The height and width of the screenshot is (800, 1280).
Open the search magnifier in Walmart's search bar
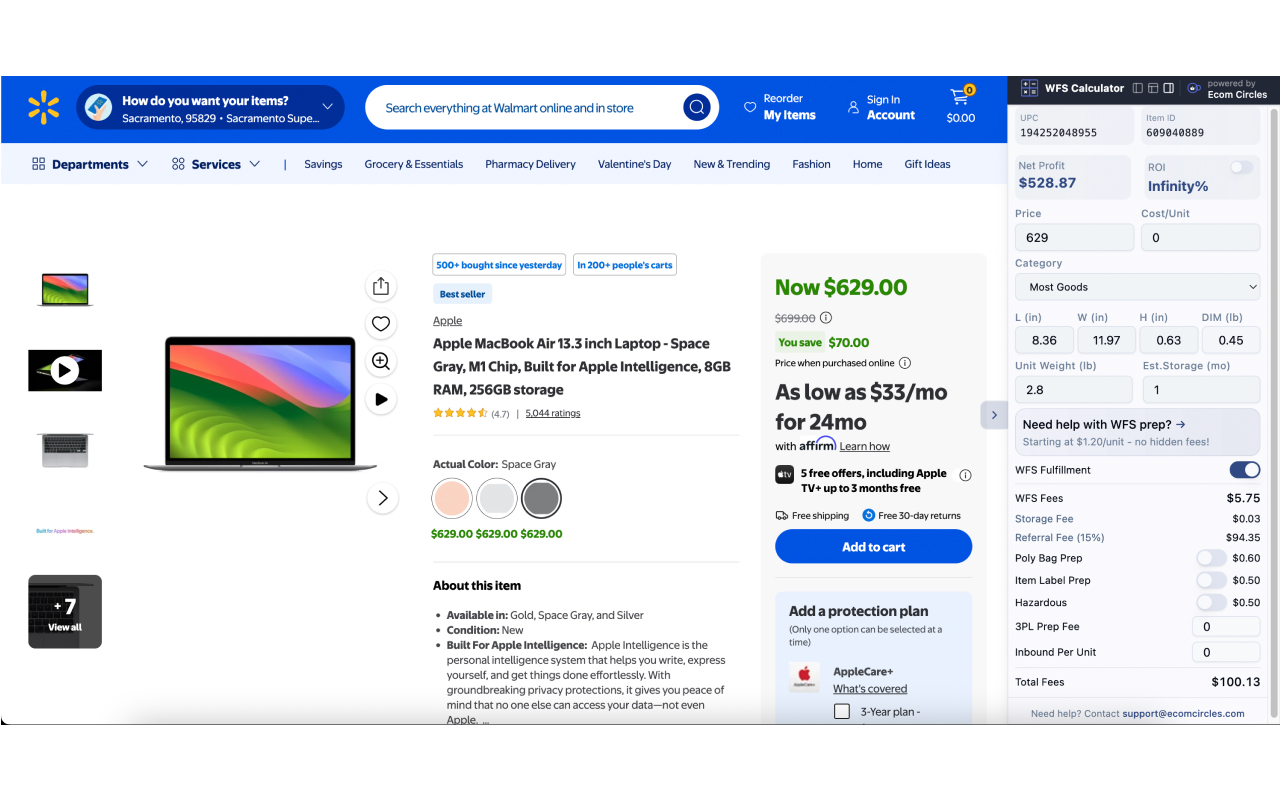[x=697, y=107]
